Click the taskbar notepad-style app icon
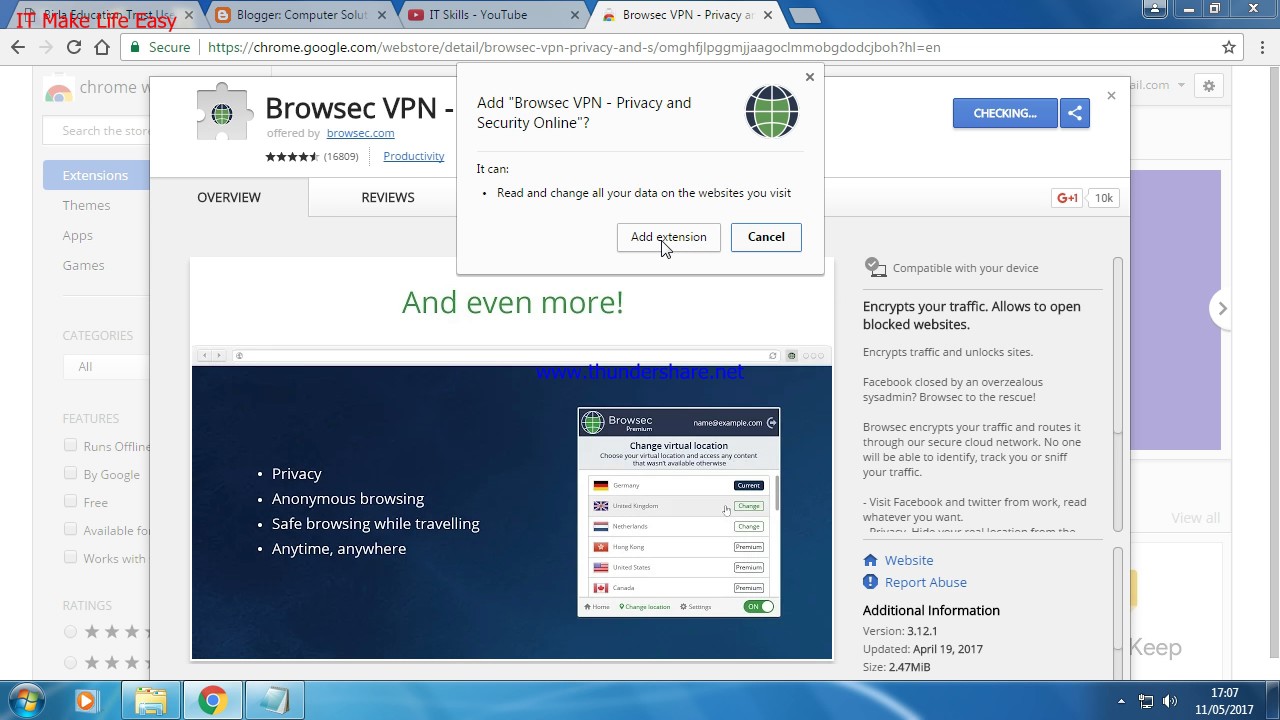 point(274,701)
